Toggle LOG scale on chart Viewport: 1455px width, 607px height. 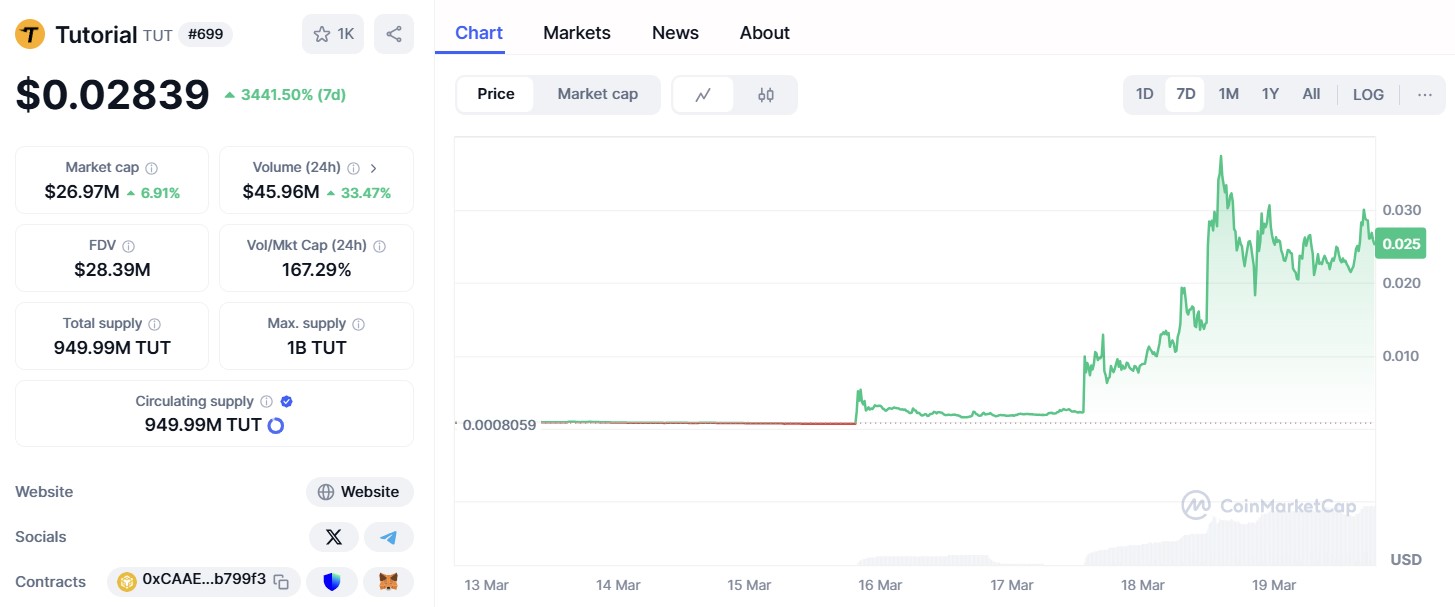point(1368,95)
